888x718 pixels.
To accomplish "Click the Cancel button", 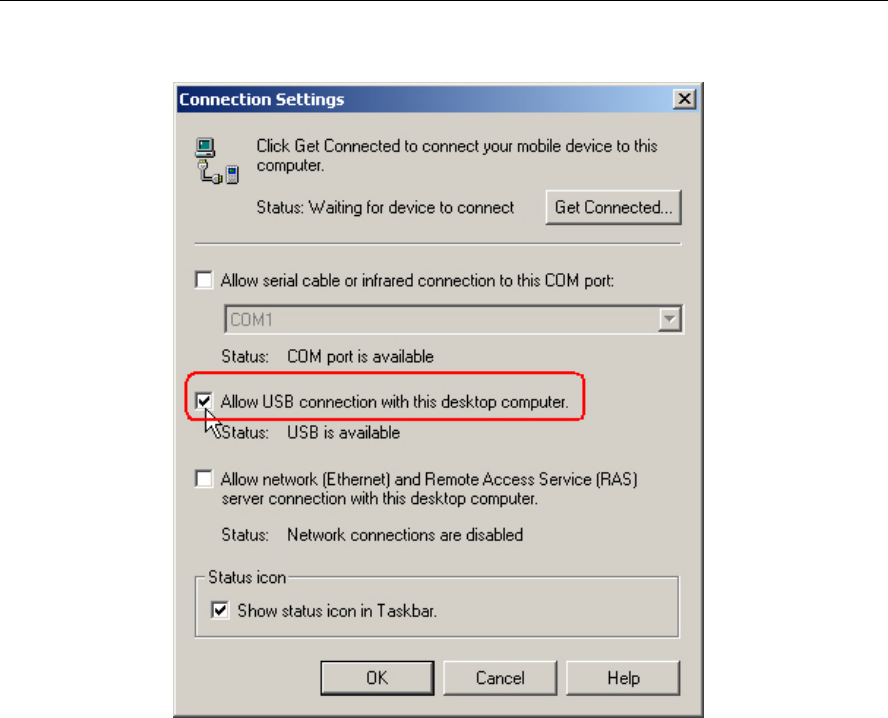I will click(500, 678).
